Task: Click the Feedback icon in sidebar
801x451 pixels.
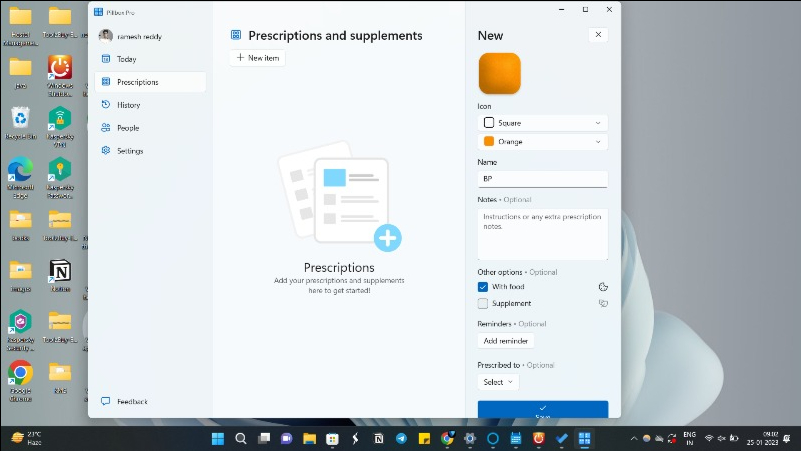Action: point(106,402)
